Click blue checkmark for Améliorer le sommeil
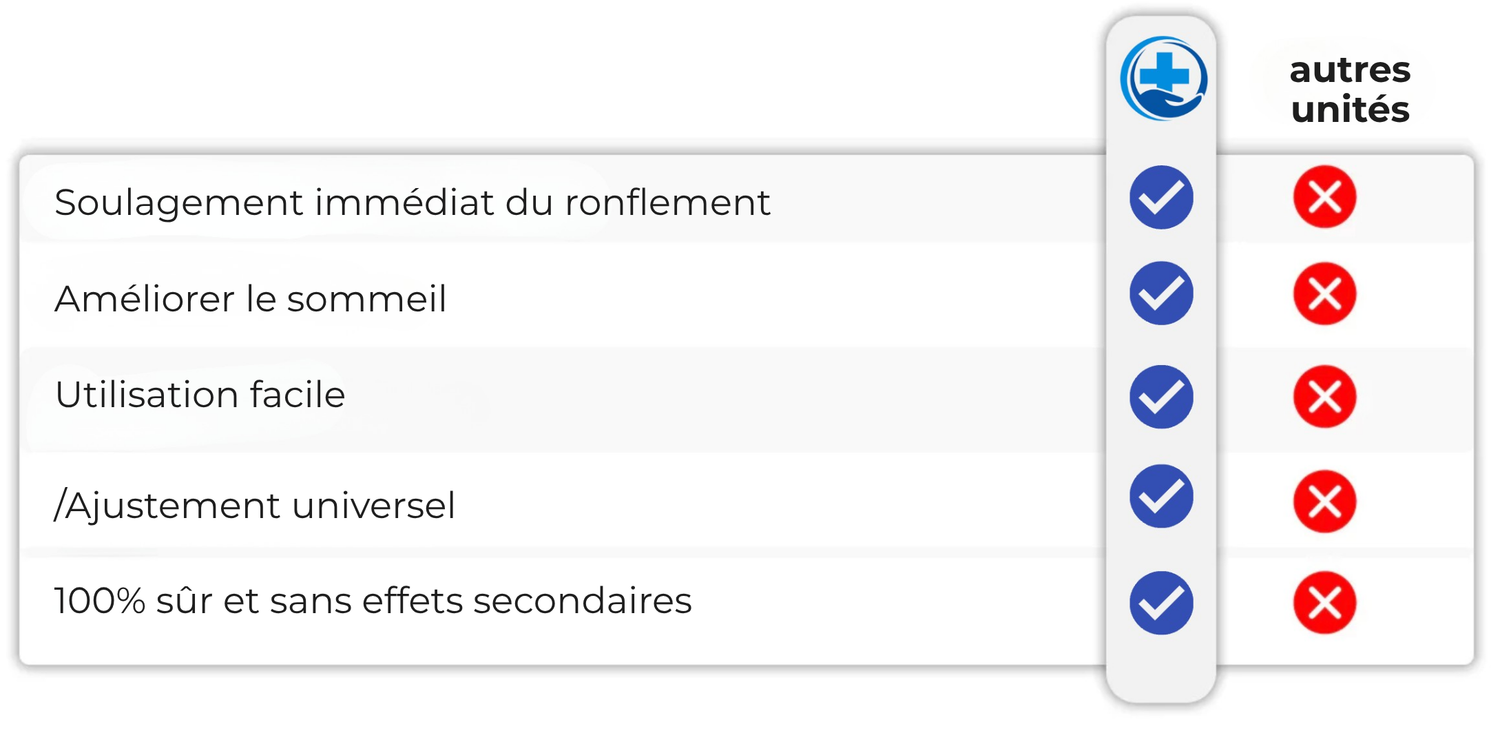The image size is (1500, 733). (1161, 293)
